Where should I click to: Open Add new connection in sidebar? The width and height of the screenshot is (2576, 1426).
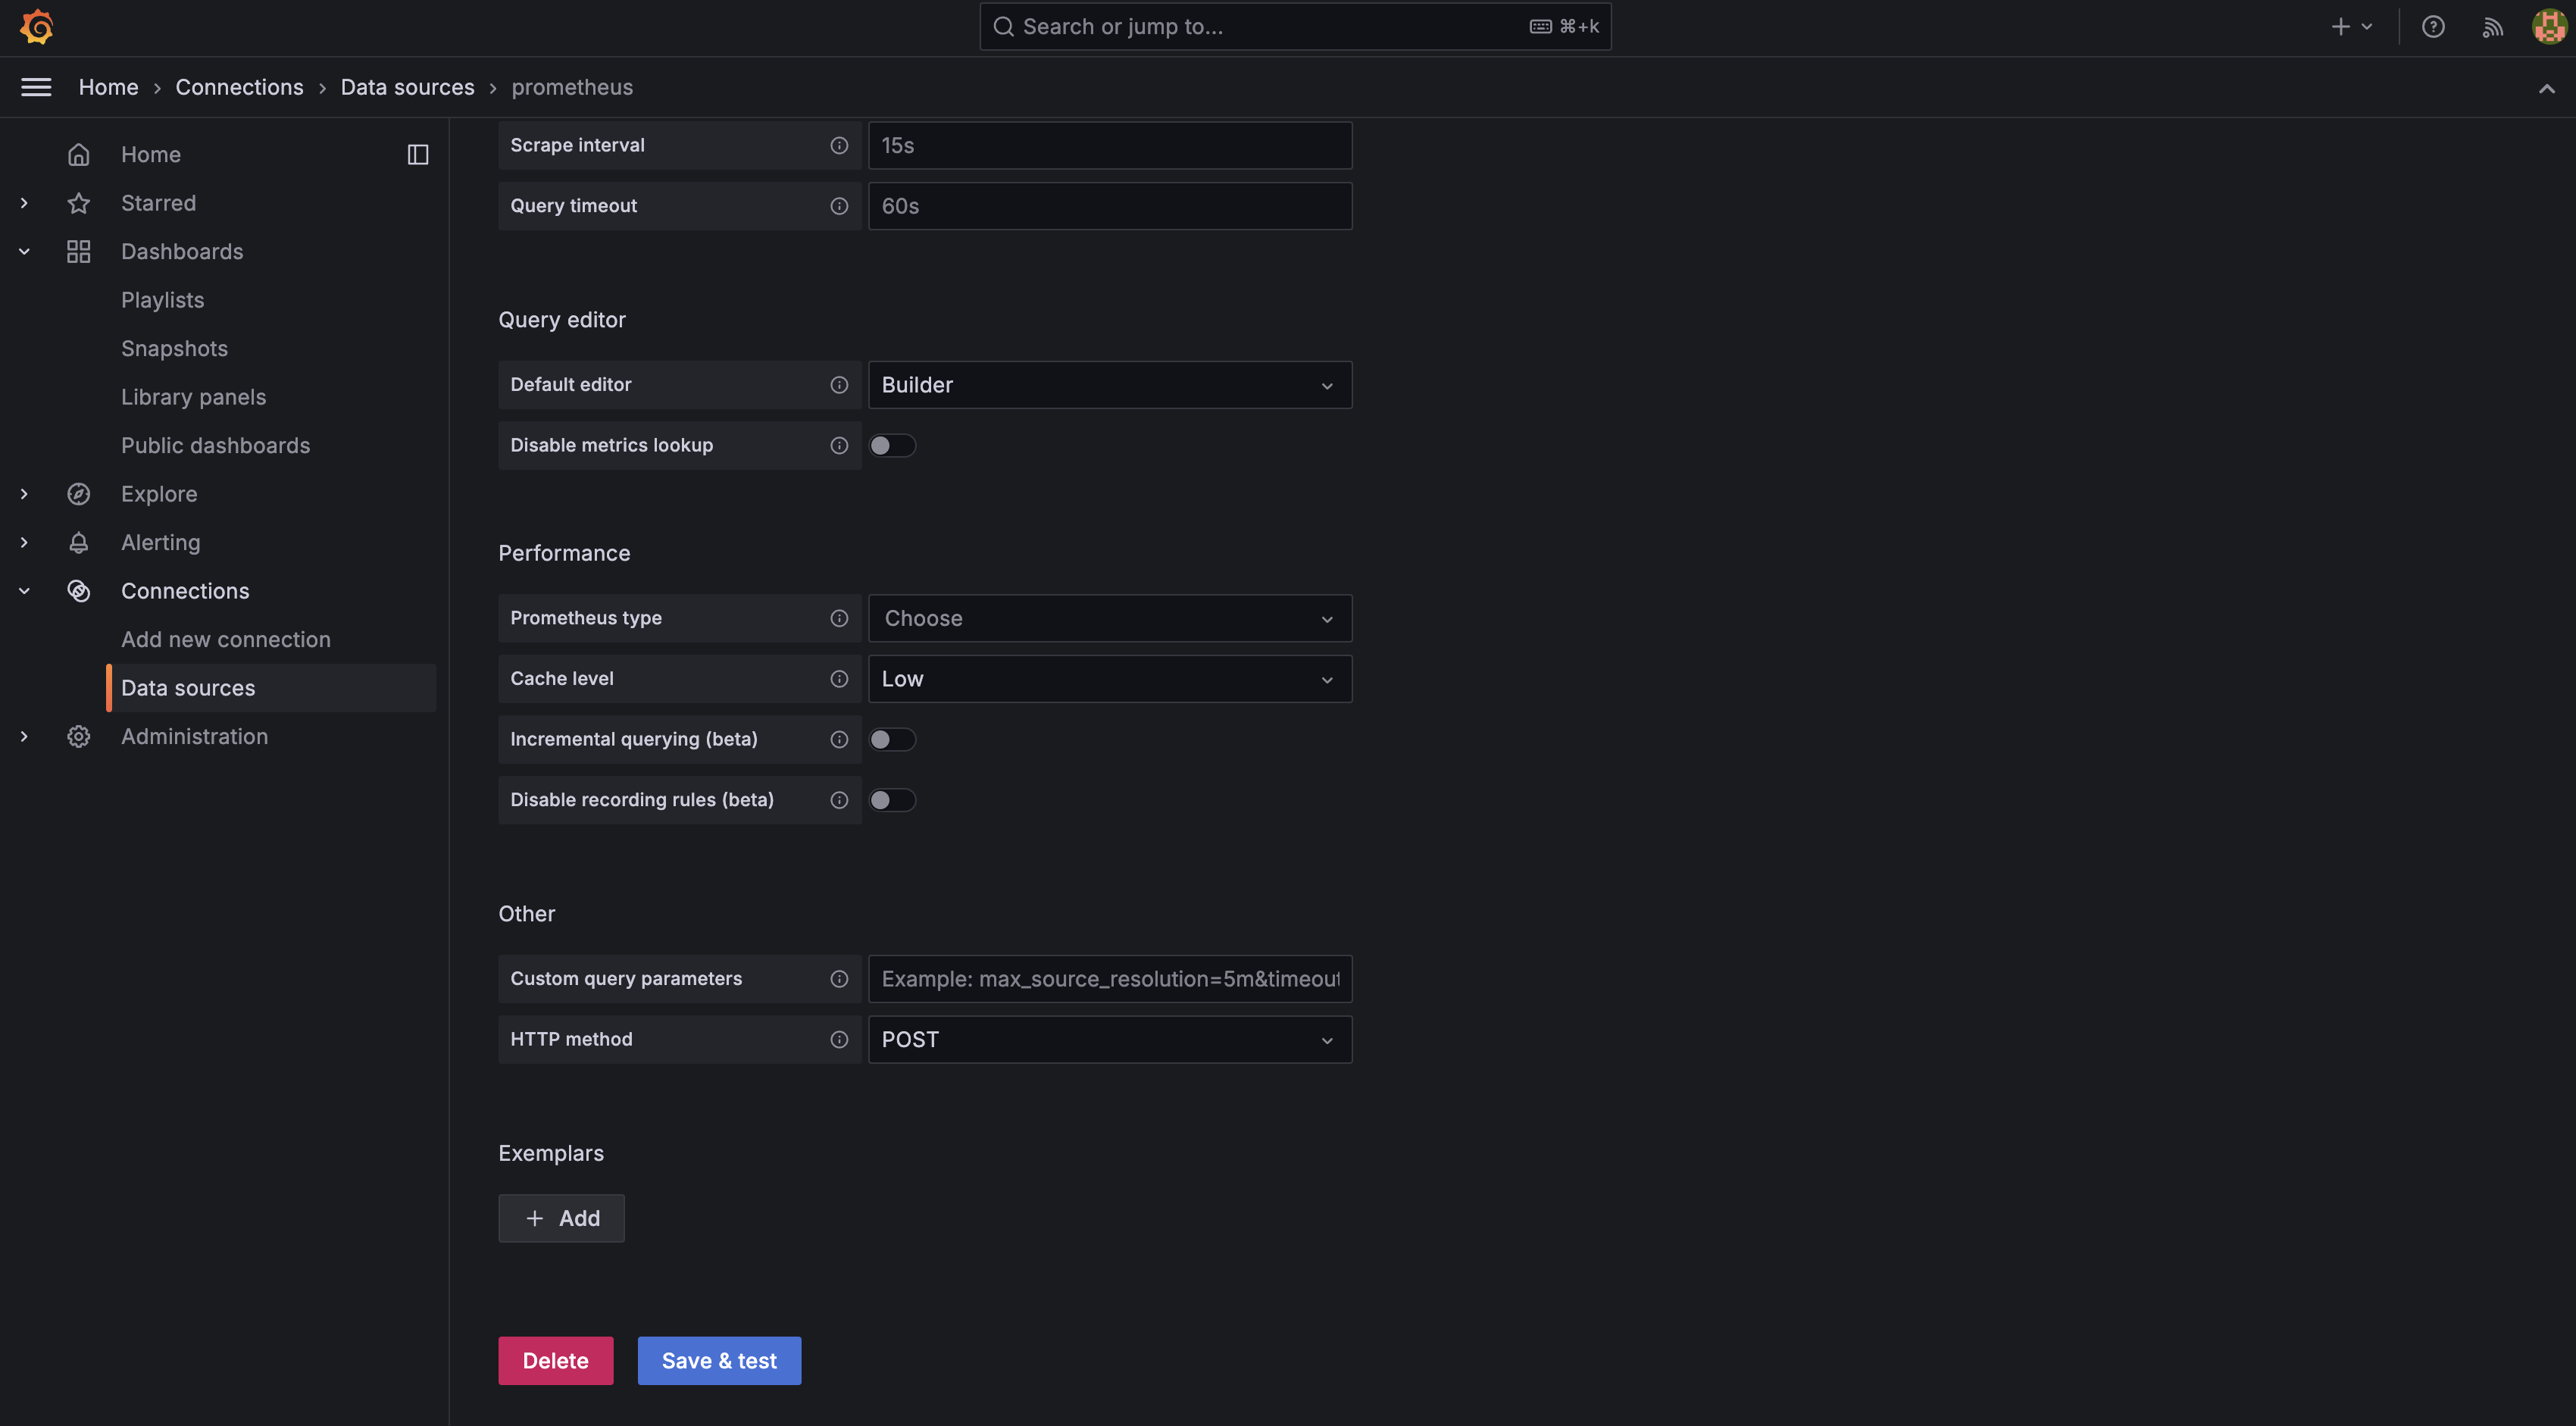coord(225,639)
